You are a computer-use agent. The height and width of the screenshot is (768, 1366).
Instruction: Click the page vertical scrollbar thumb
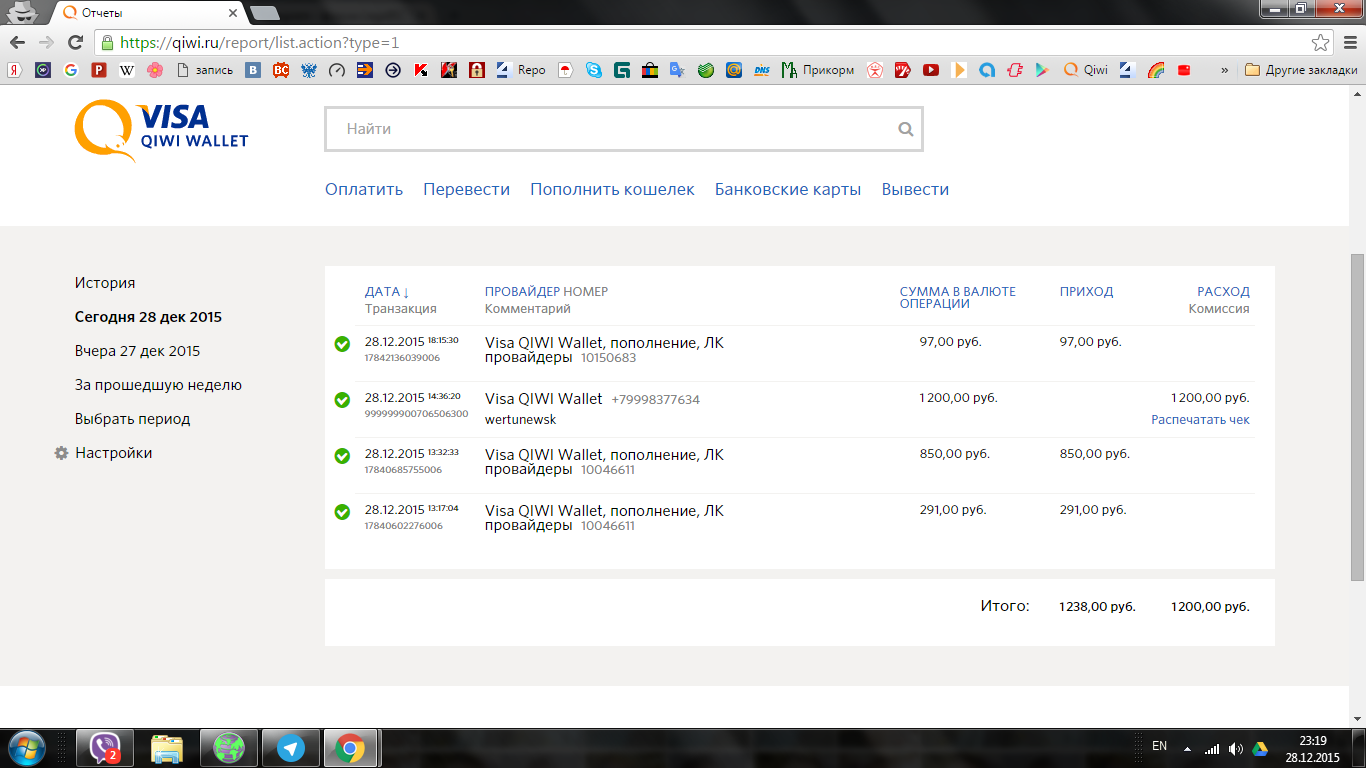pos(1357,416)
